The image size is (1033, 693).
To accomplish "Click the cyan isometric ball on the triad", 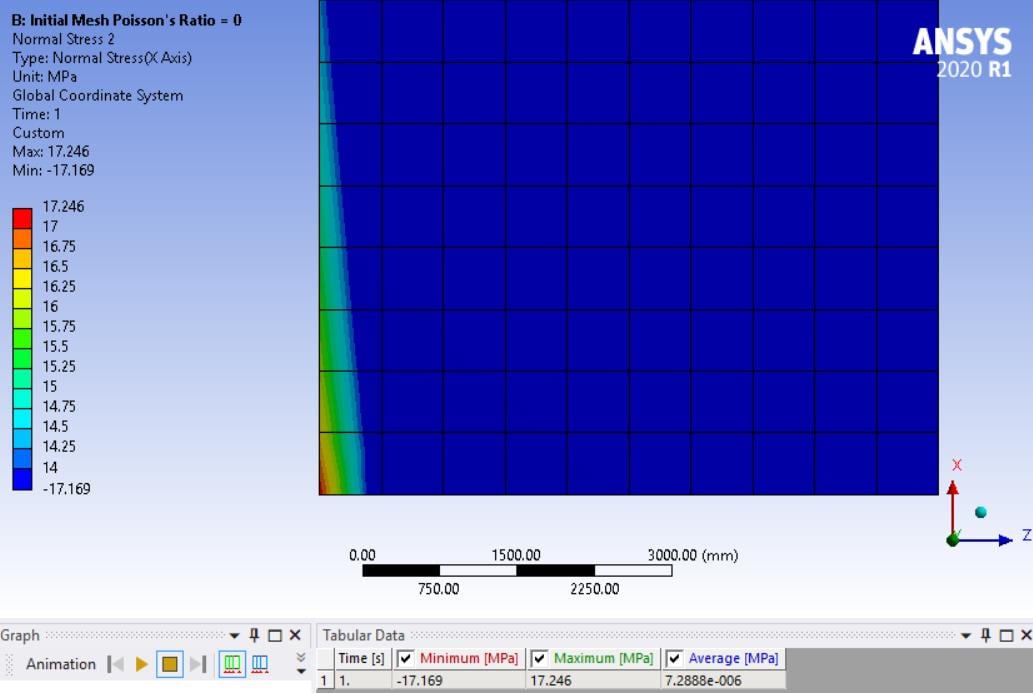I will (x=981, y=512).
